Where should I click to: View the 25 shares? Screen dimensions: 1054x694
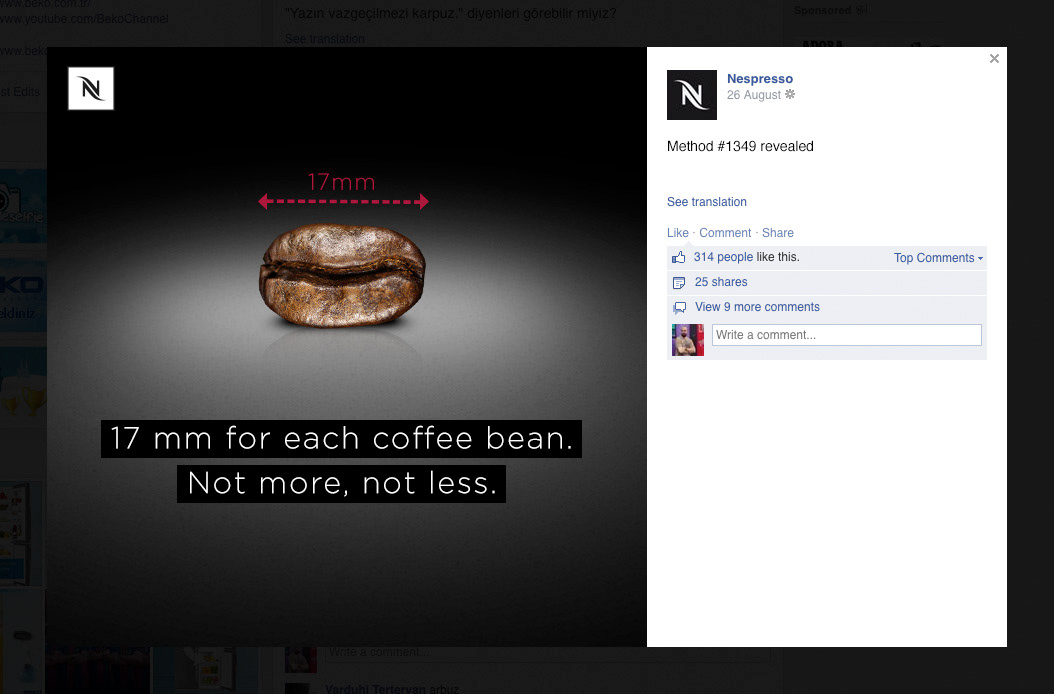pos(721,282)
